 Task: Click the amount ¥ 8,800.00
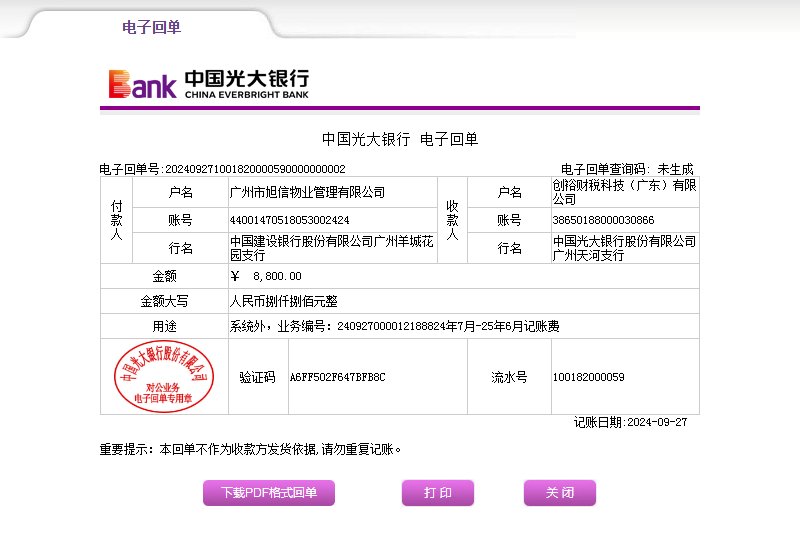[x=266, y=276]
